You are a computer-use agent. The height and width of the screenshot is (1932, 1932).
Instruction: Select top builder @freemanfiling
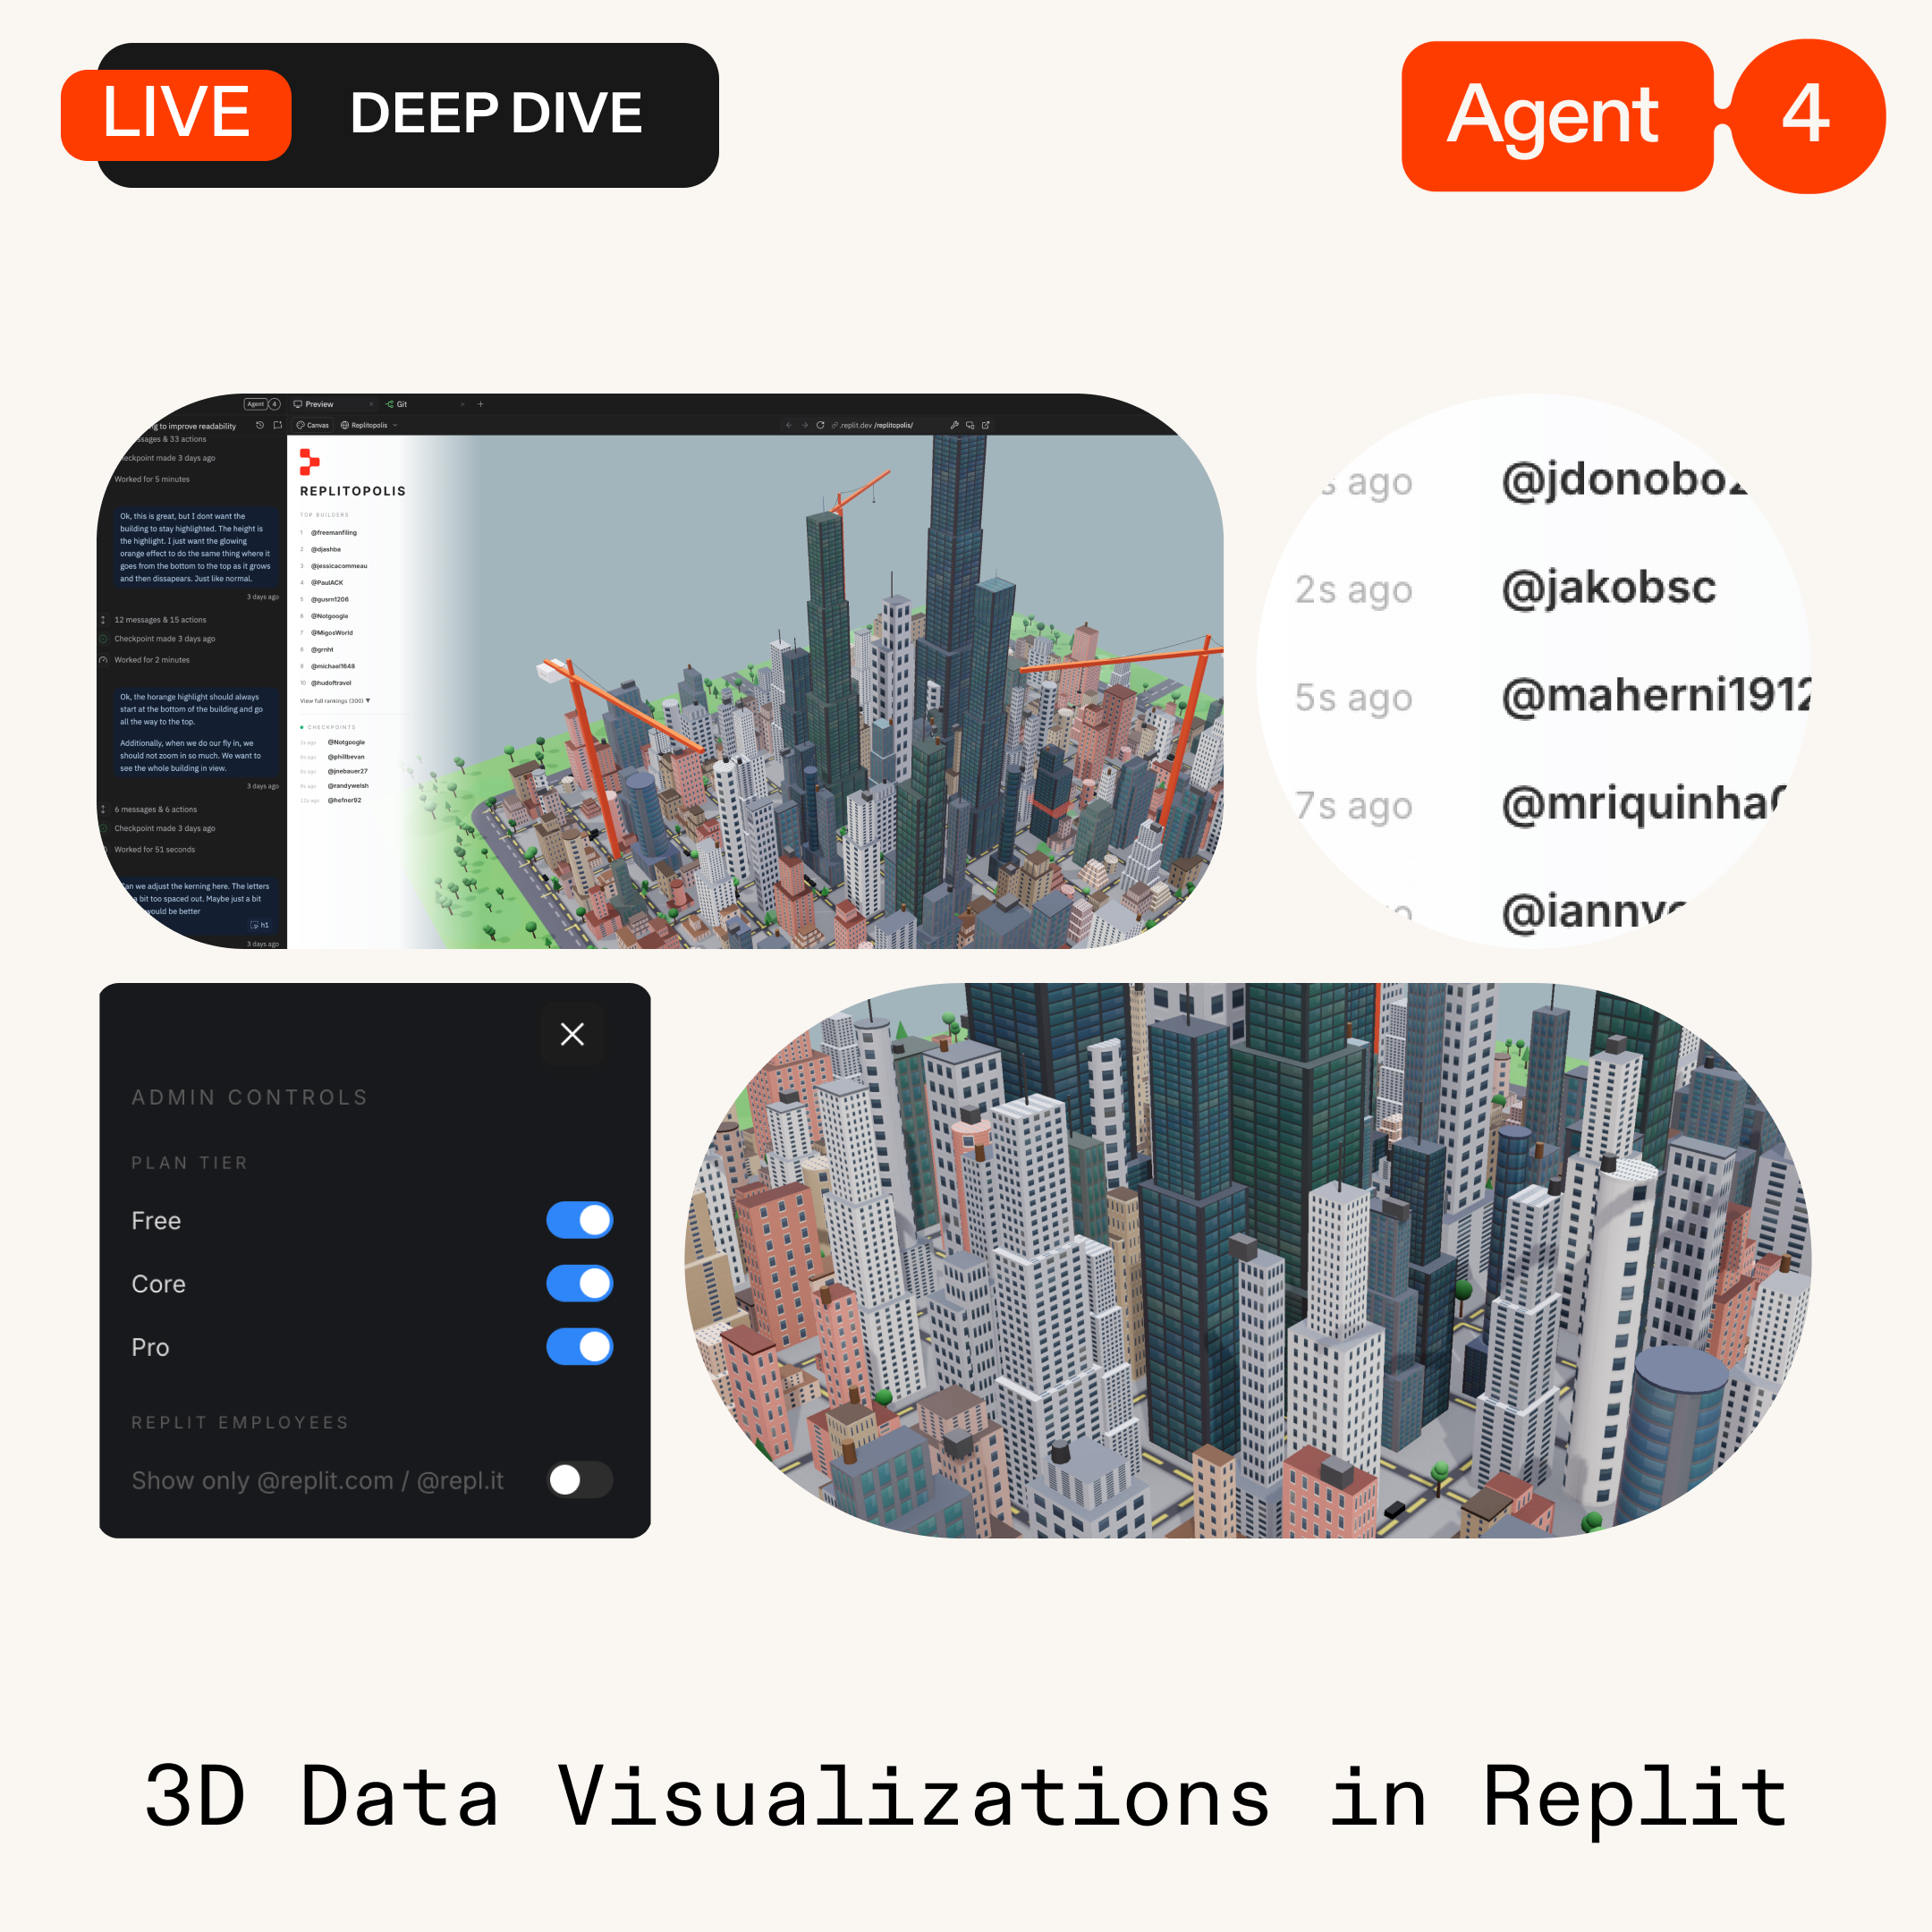pos(334,533)
